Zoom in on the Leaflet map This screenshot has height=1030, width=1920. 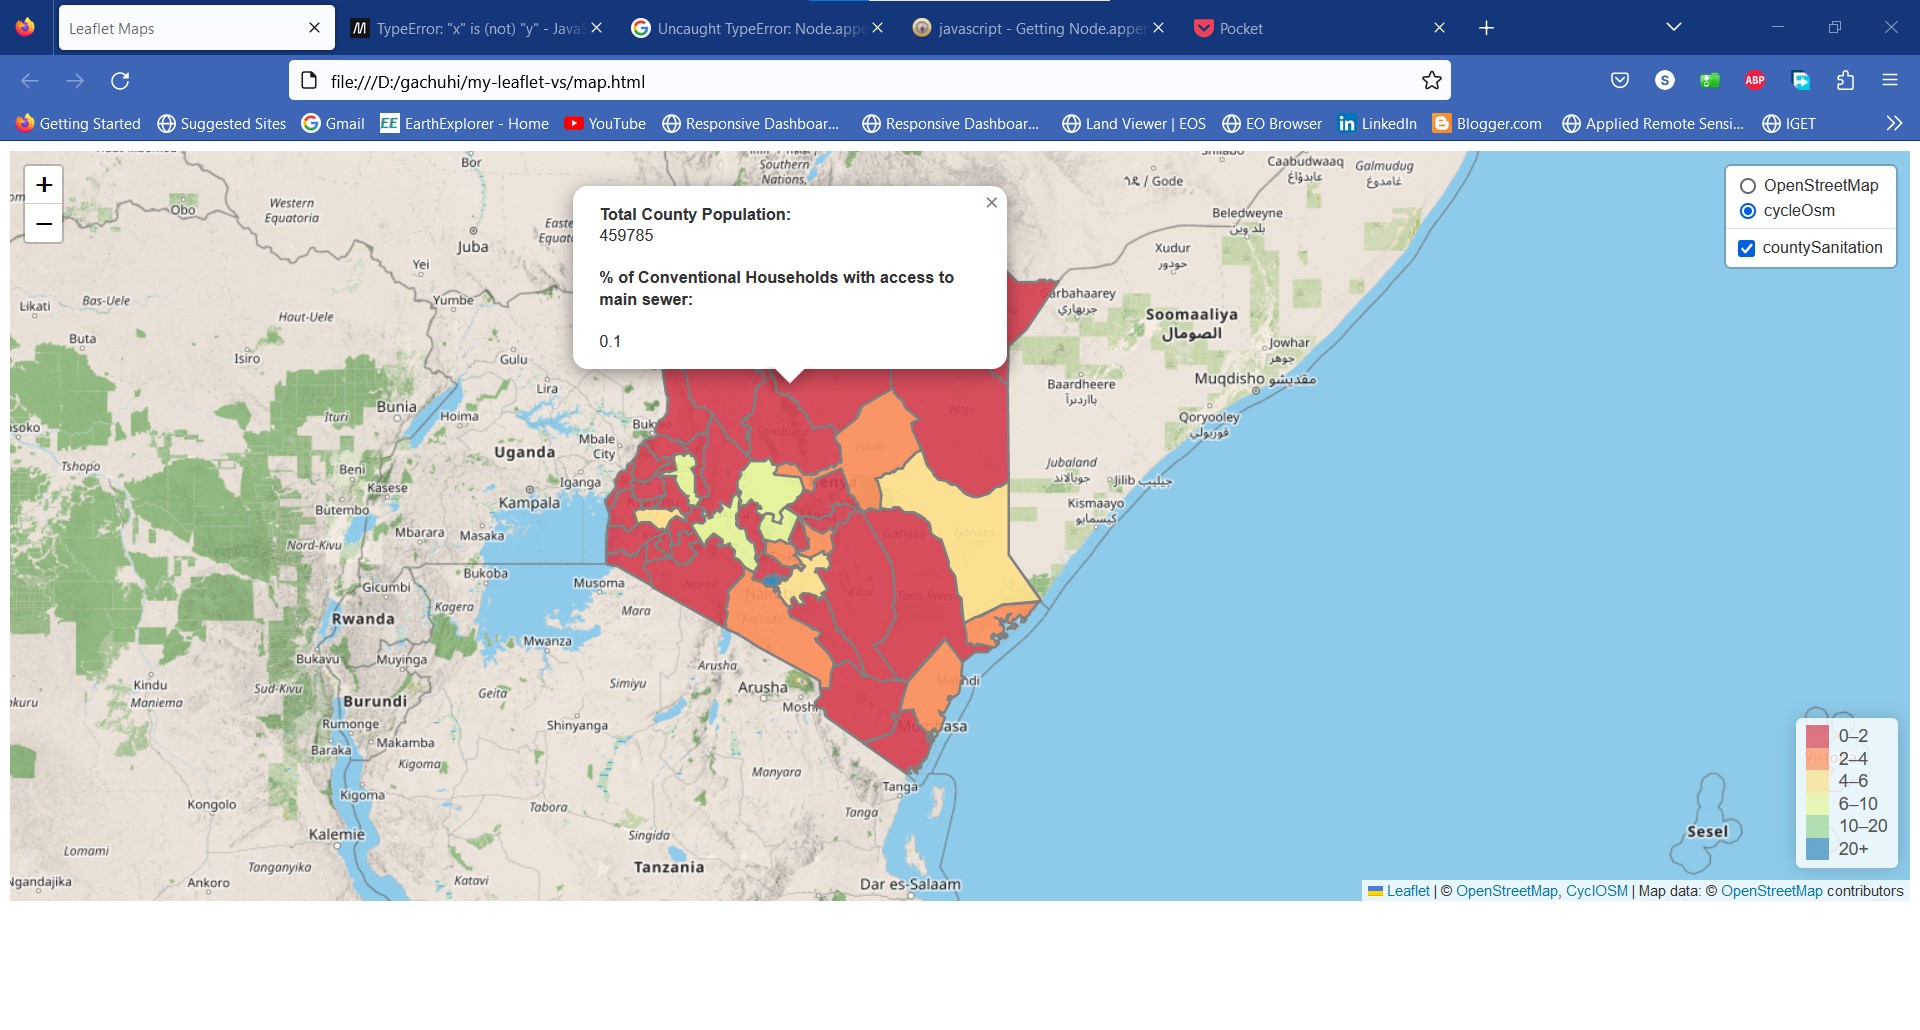pyautogui.click(x=44, y=185)
